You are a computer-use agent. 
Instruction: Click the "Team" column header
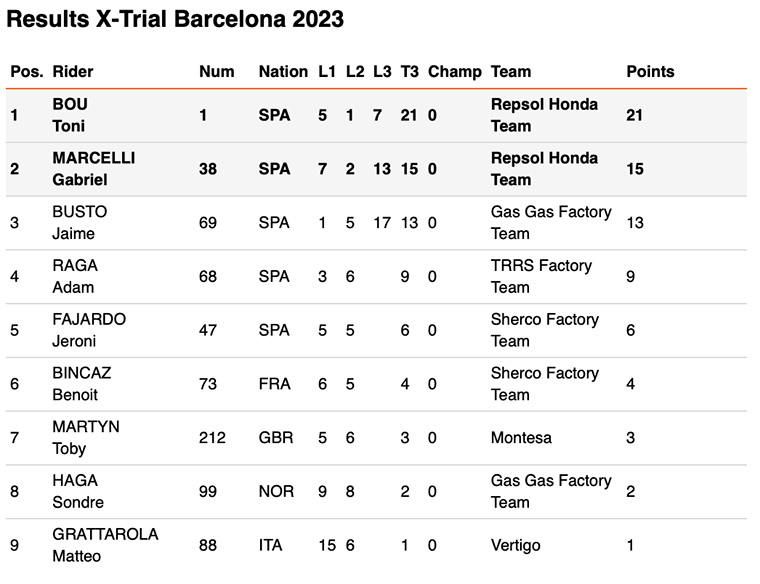(511, 72)
